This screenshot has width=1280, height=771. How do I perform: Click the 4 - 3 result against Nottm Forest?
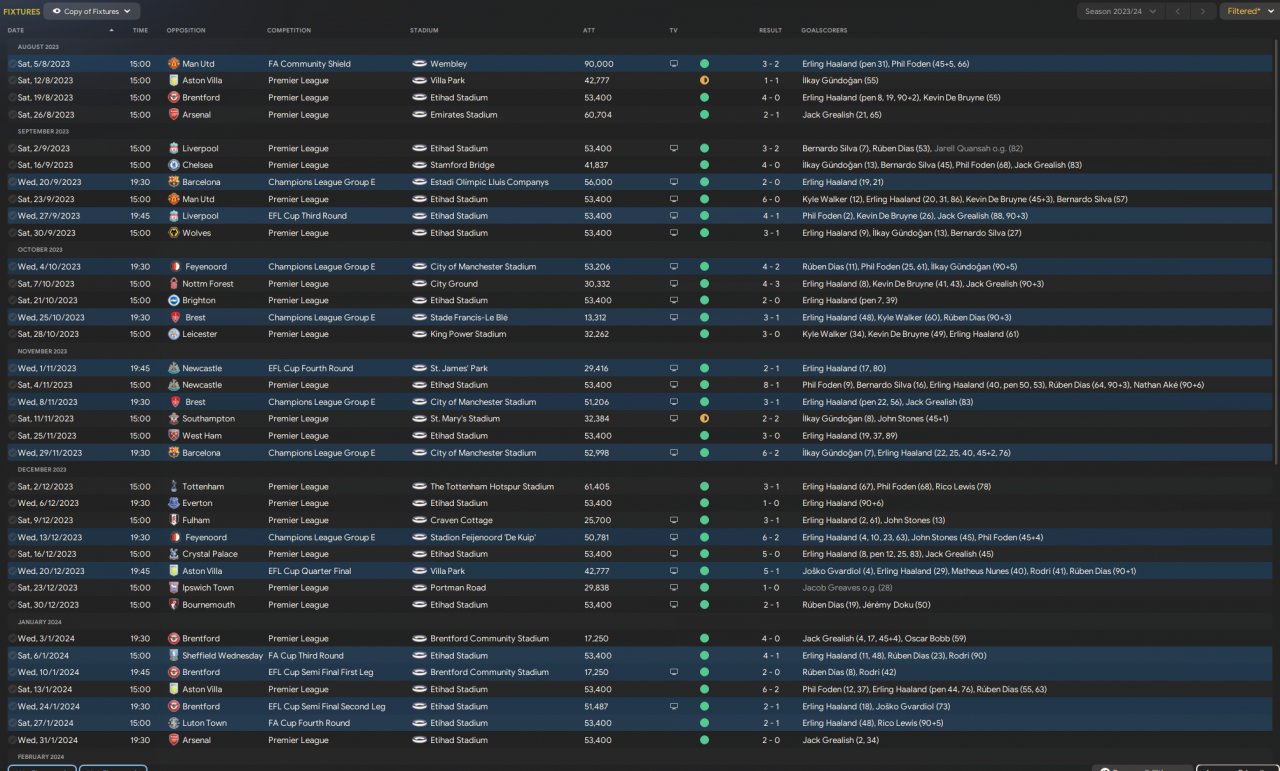pos(770,284)
